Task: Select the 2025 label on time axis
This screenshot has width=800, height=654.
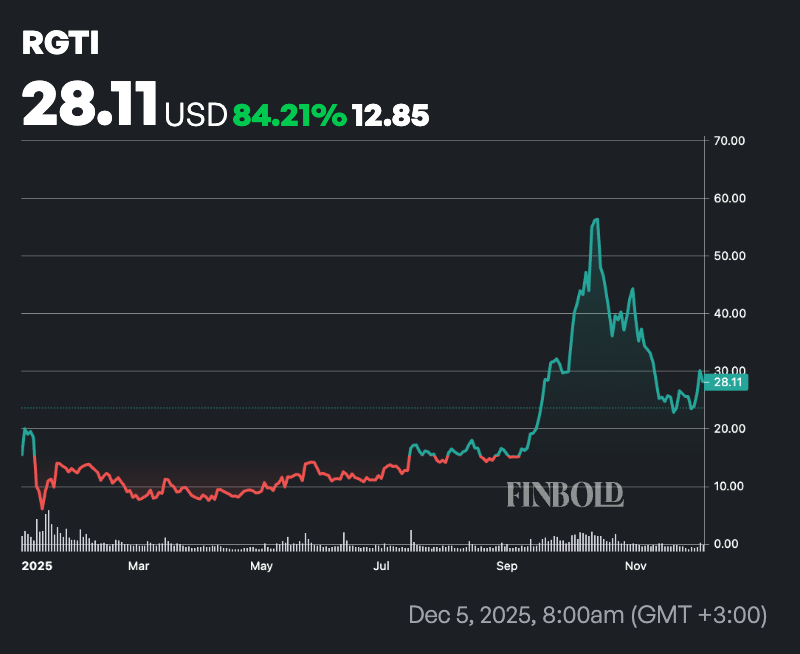Action: point(37,566)
